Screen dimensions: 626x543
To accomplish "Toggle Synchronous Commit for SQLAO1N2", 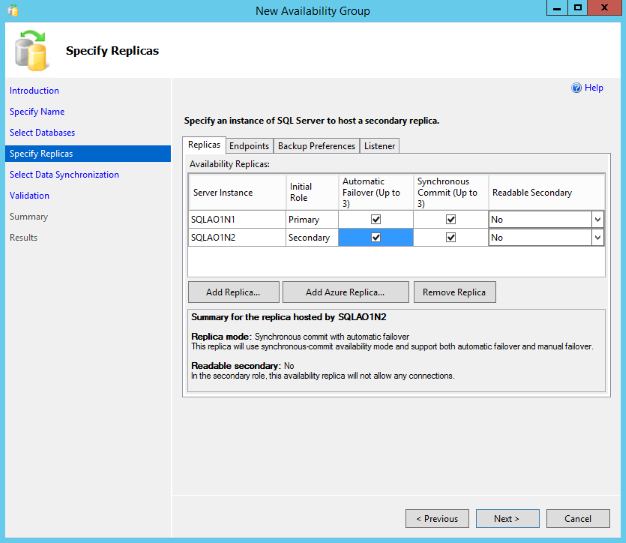I will pyautogui.click(x=451, y=237).
